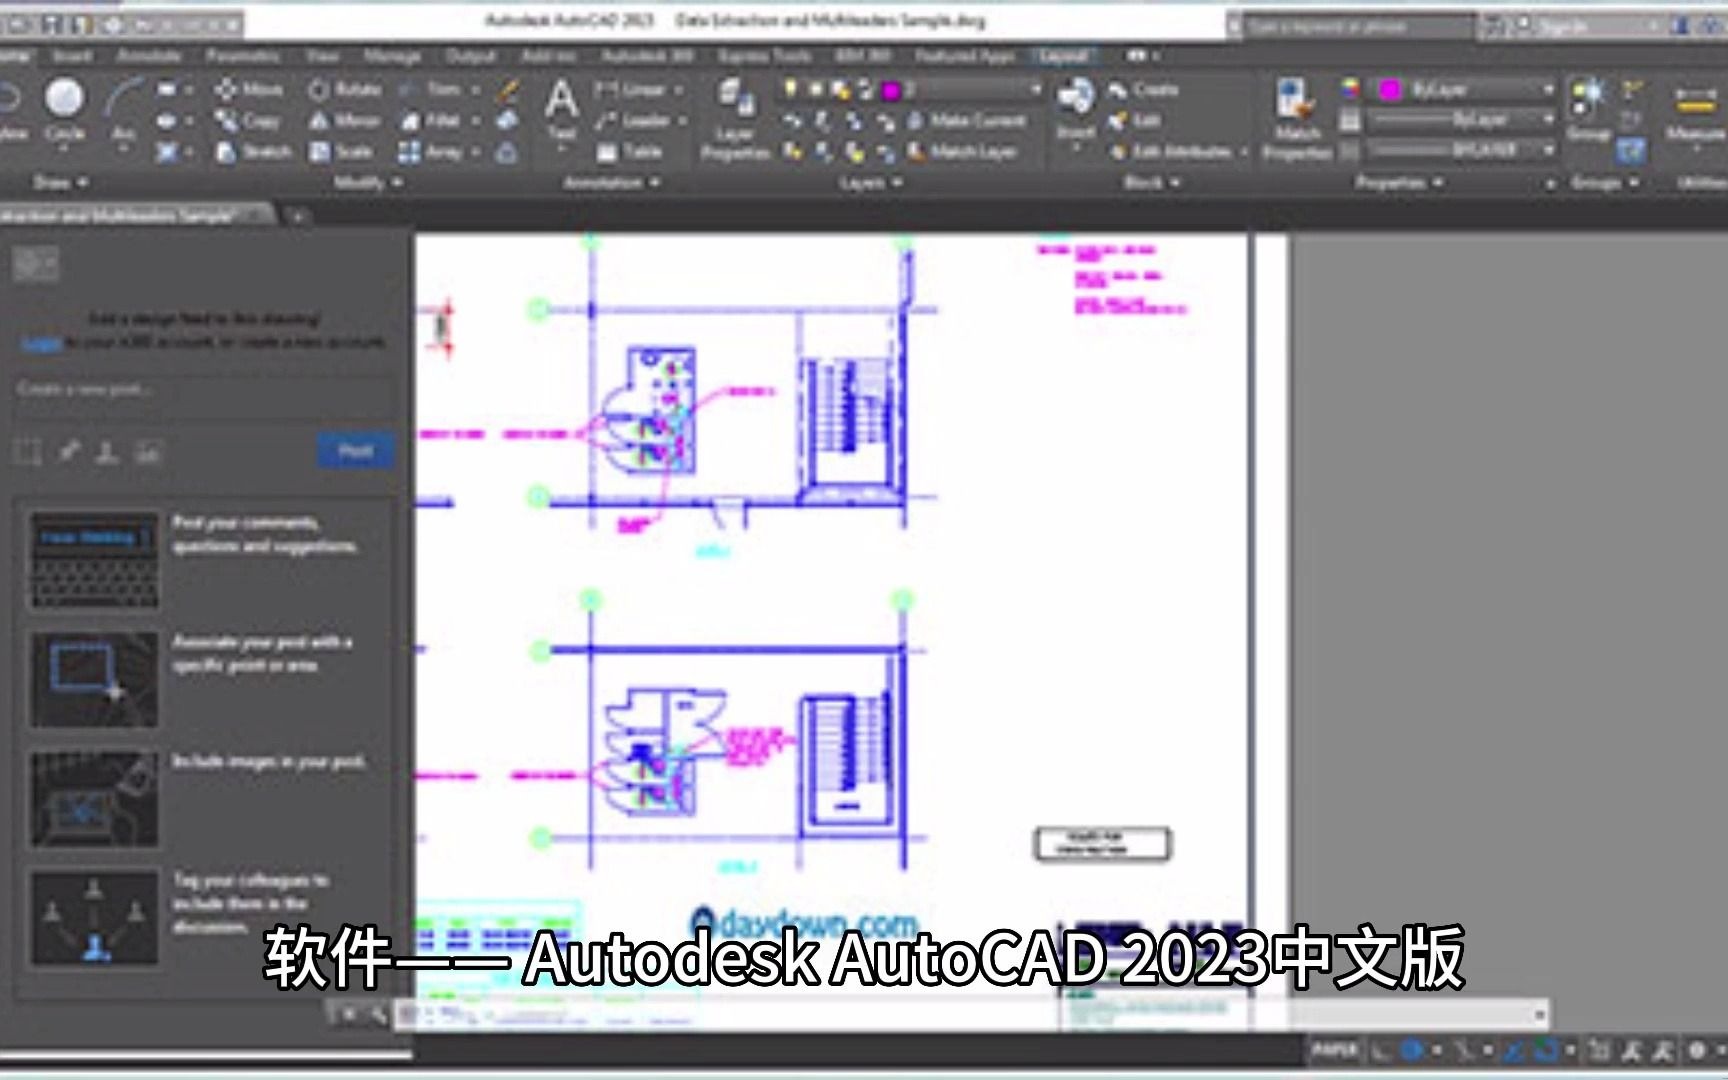Select the Copy tool
This screenshot has width=1728, height=1080.
248,120
